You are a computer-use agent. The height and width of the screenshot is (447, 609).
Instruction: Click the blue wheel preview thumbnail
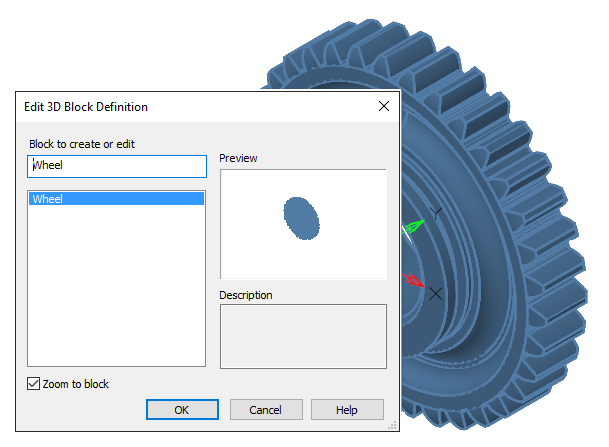[302, 218]
